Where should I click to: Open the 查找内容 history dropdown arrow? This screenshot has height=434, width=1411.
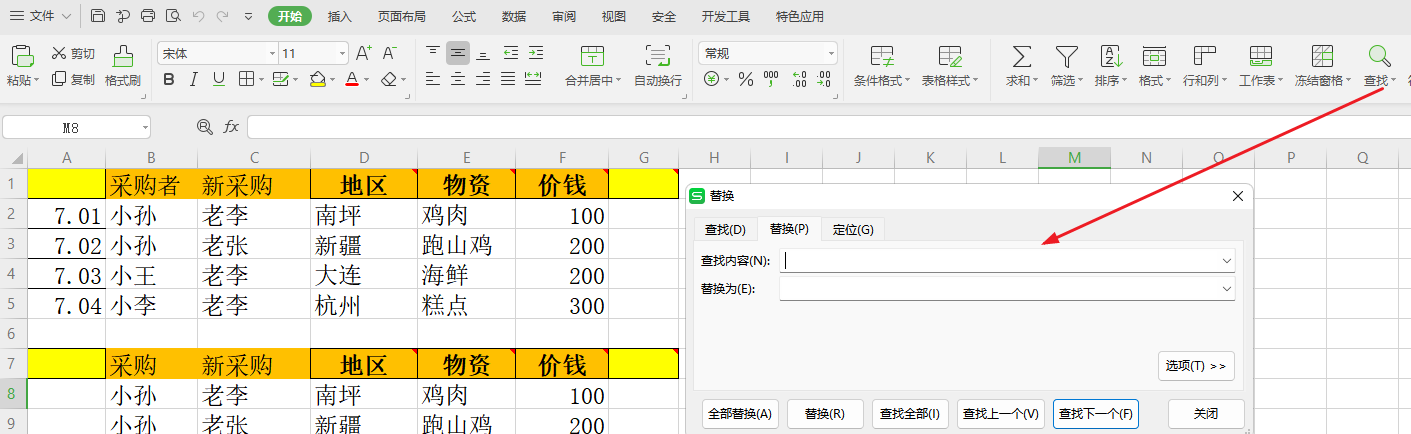[x=1227, y=260]
